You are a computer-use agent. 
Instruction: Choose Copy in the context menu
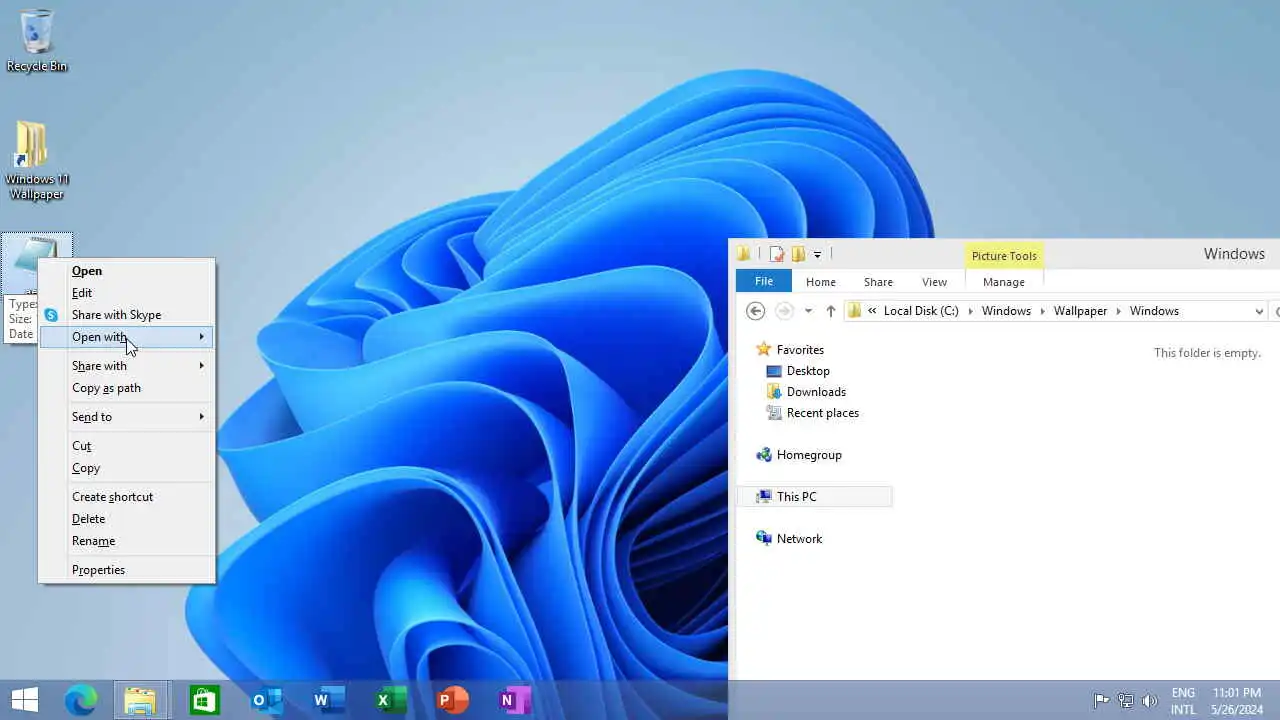(x=126, y=468)
